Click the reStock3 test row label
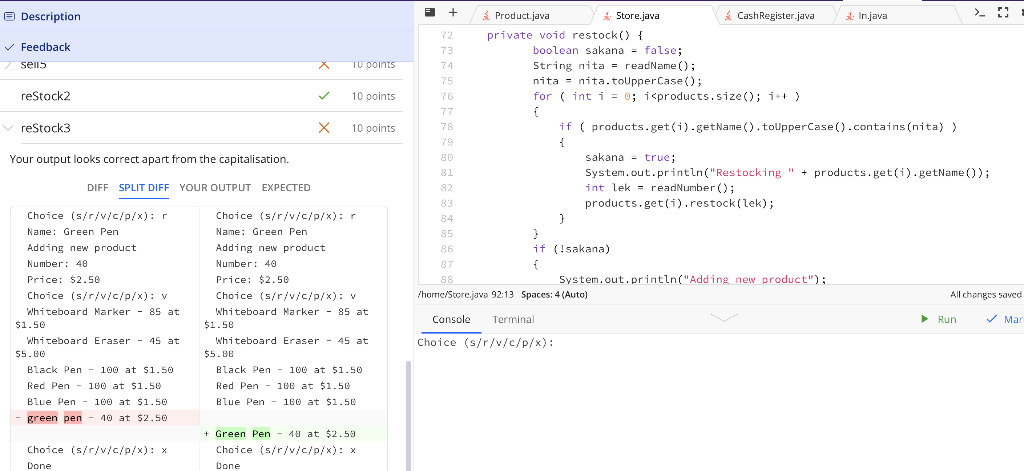Screen dimensions: 1024x471 46,128
